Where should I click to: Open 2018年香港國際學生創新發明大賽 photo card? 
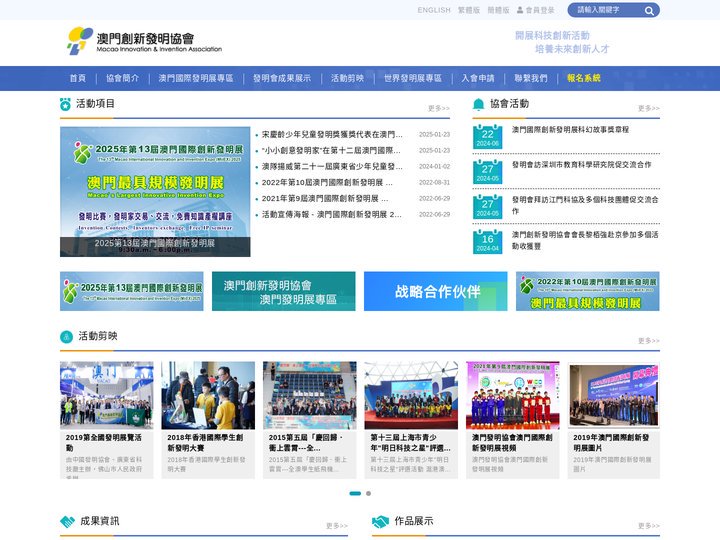(208, 420)
